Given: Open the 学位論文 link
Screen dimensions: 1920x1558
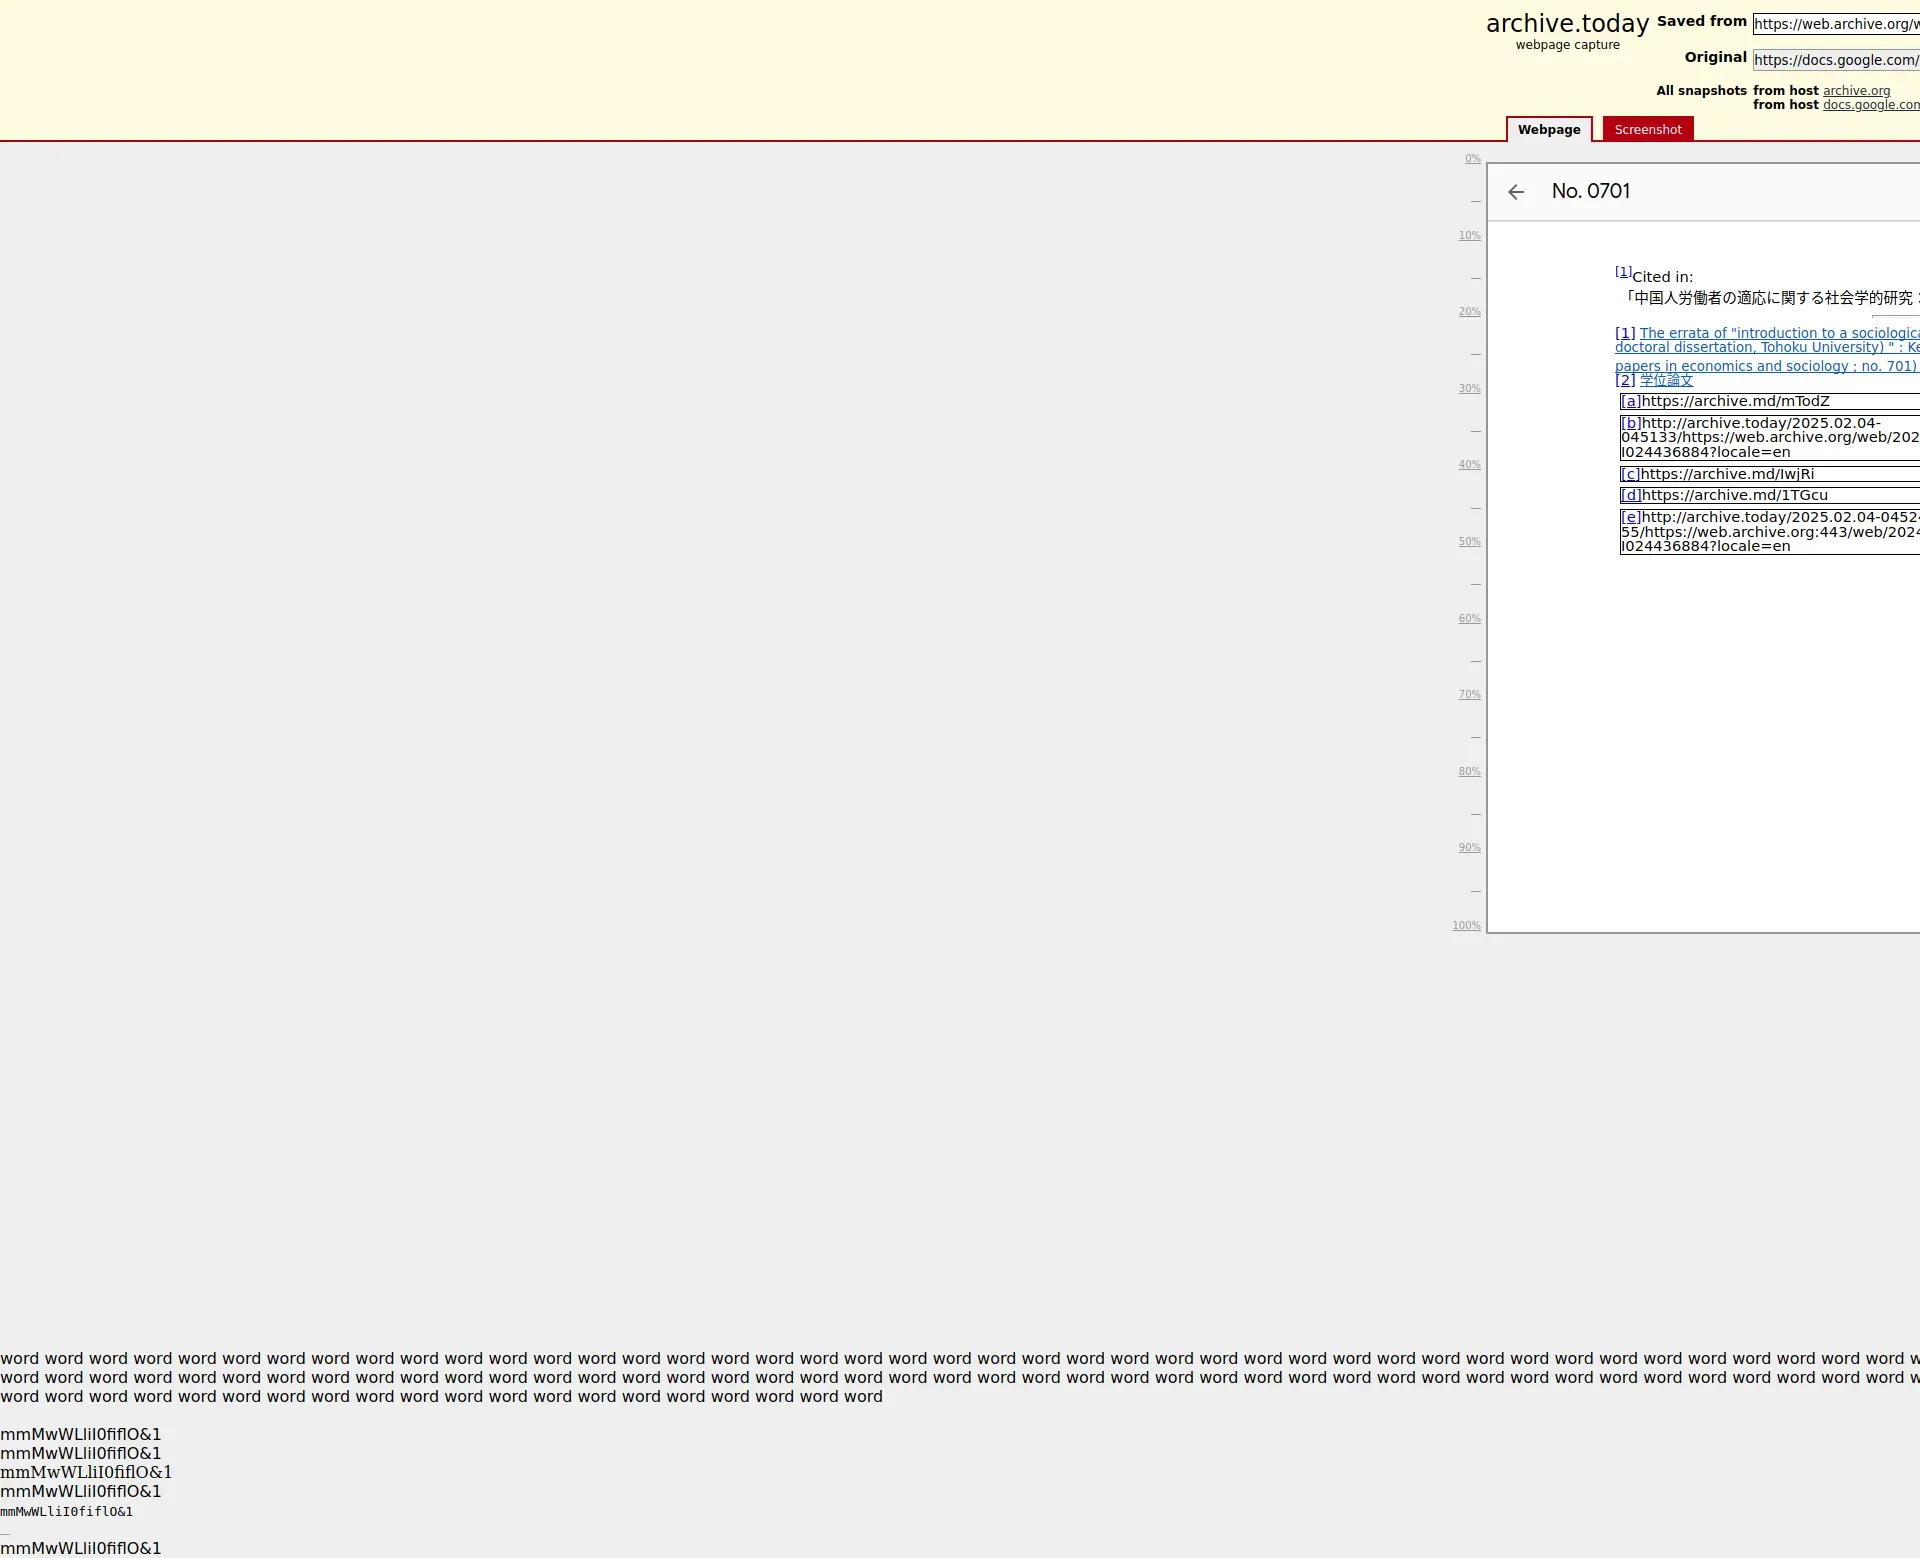Looking at the screenshot, I should (1666, 380).
